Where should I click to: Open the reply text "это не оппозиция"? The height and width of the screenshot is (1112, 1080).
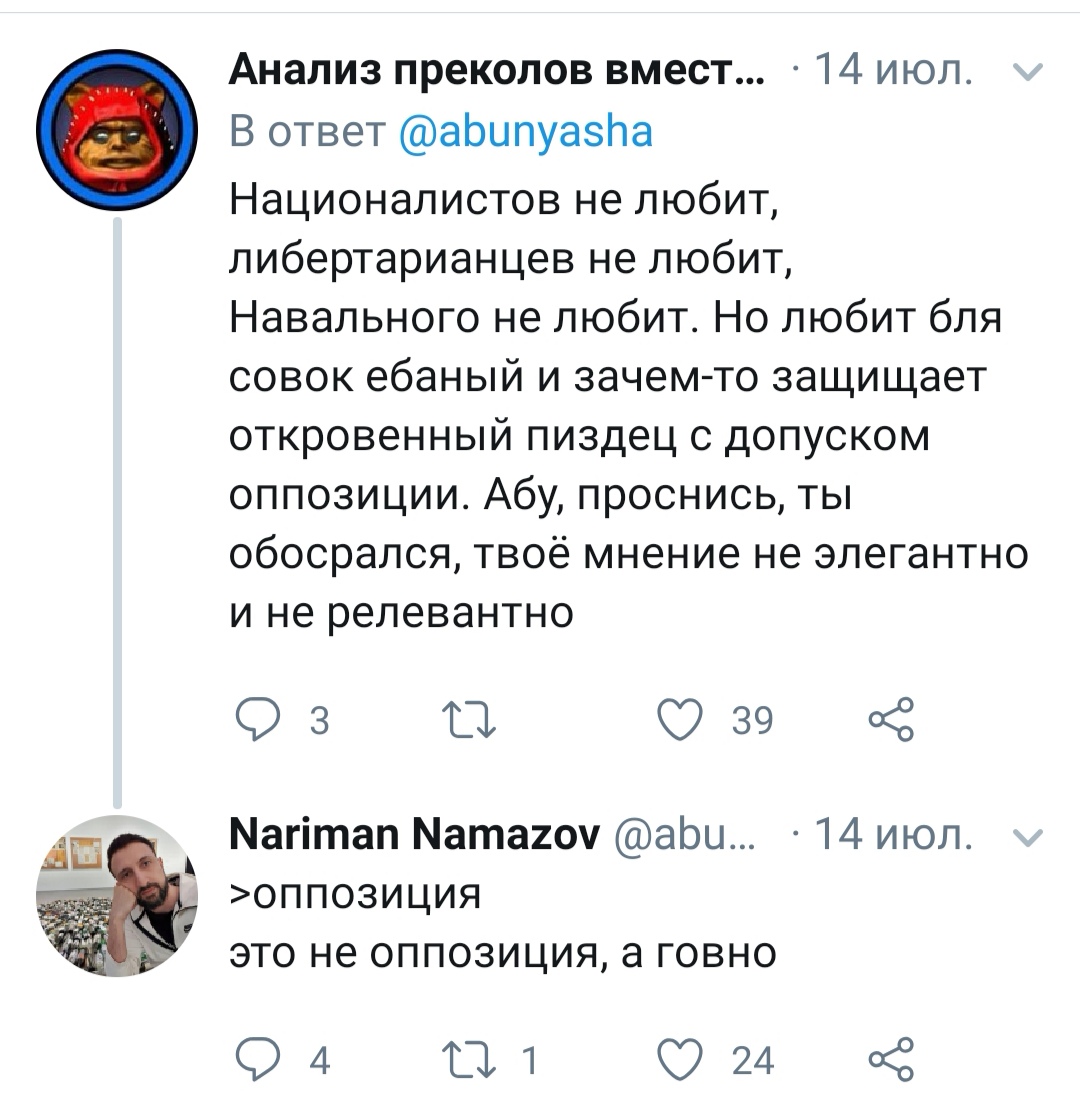click(503, 953)
